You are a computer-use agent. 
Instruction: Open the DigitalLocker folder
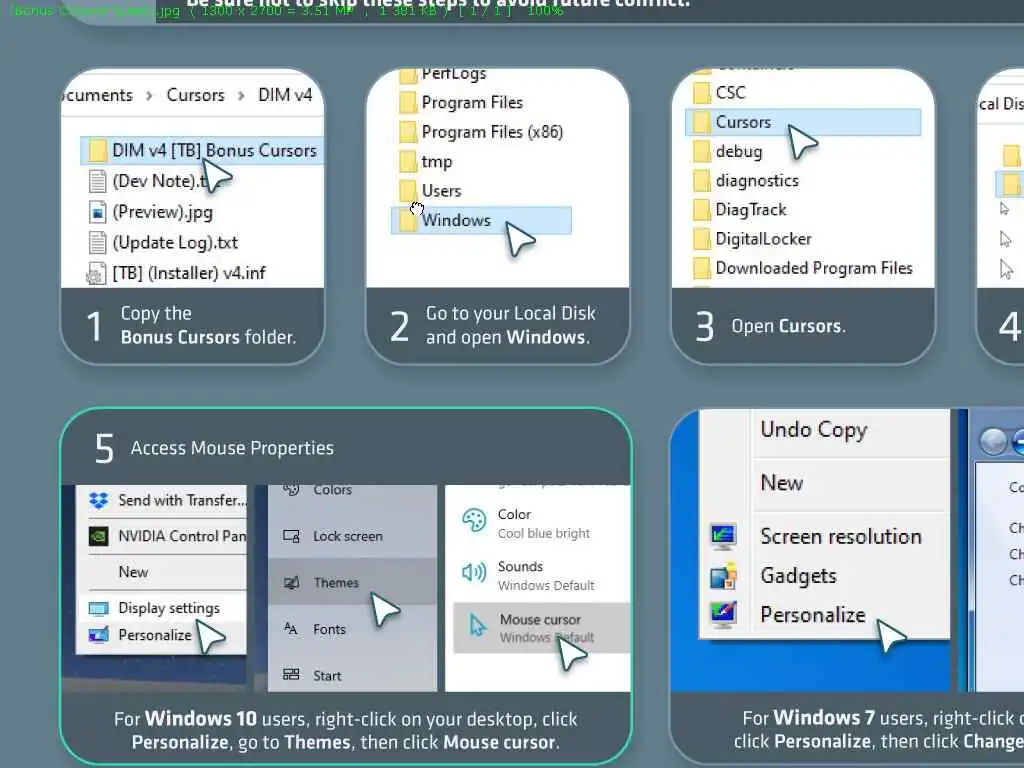752,239
